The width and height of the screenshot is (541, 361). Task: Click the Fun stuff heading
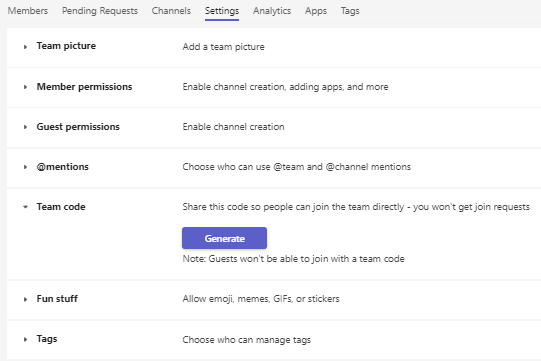57,299
